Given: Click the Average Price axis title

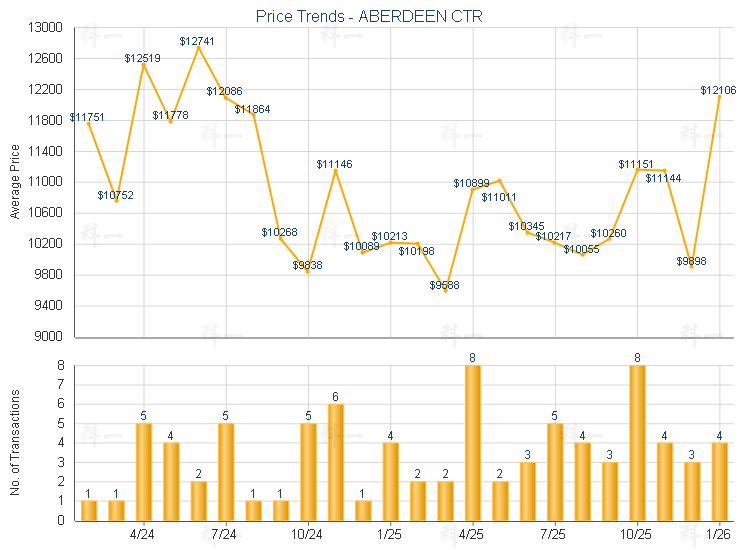Looking at the screenshot, I should click(x=15, y=181).
